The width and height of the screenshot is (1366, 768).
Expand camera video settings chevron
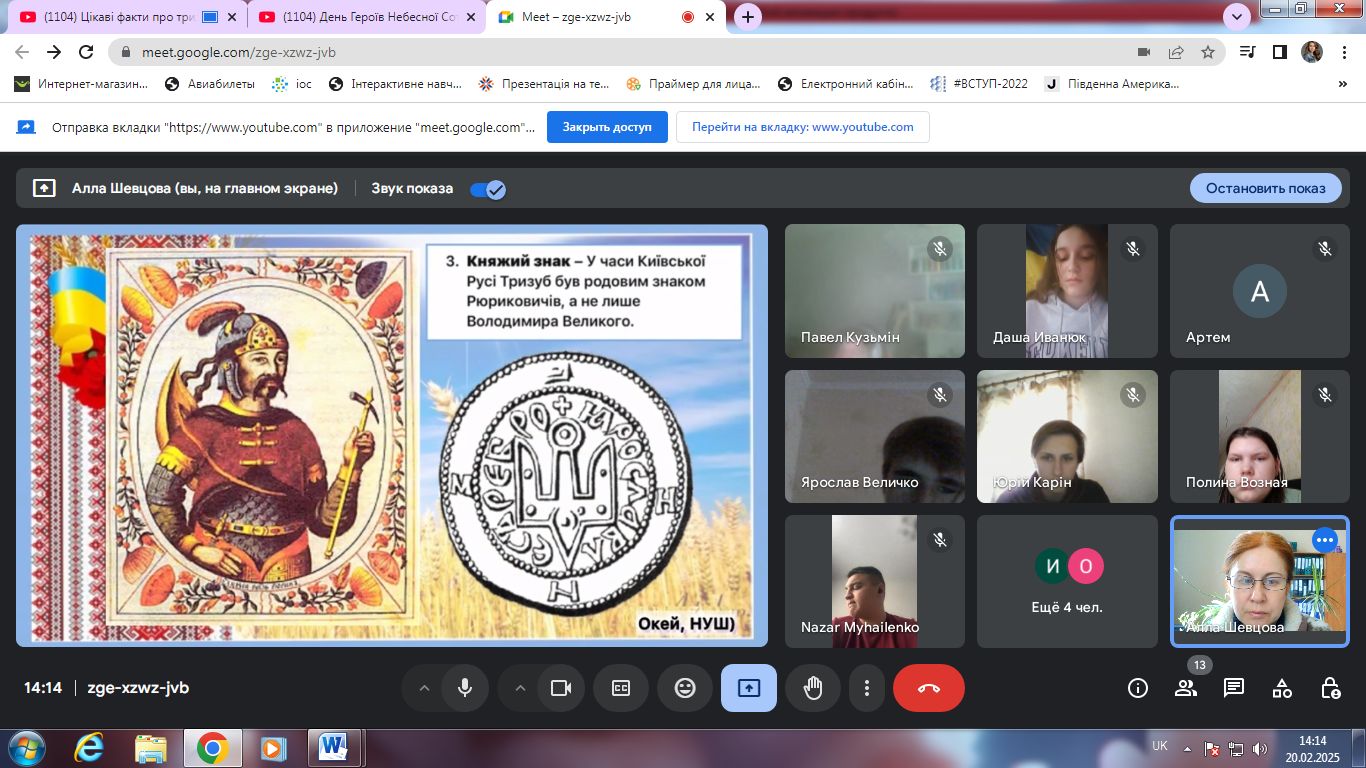520,688
